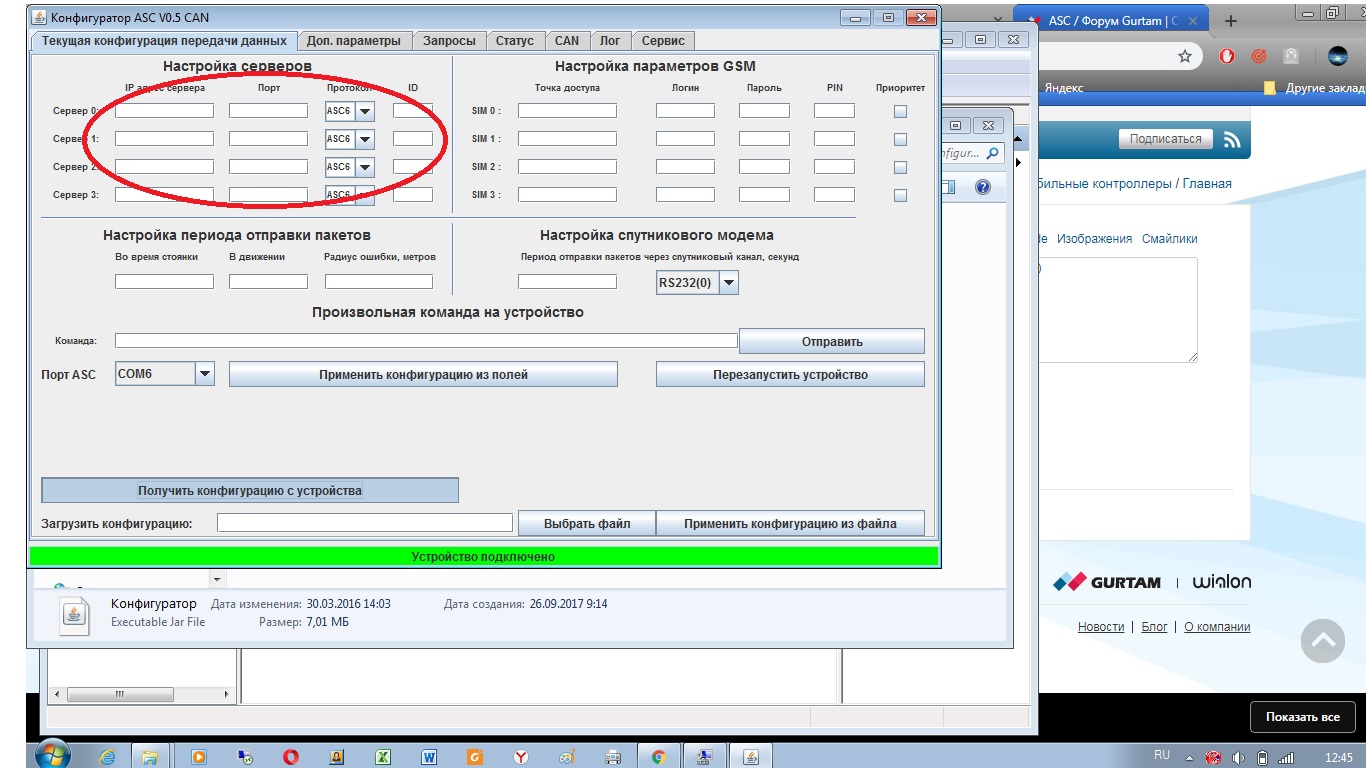Toggle the priority checkbox for SIM 1
This screenshot has height=768, width=1366.
(900, 140)
